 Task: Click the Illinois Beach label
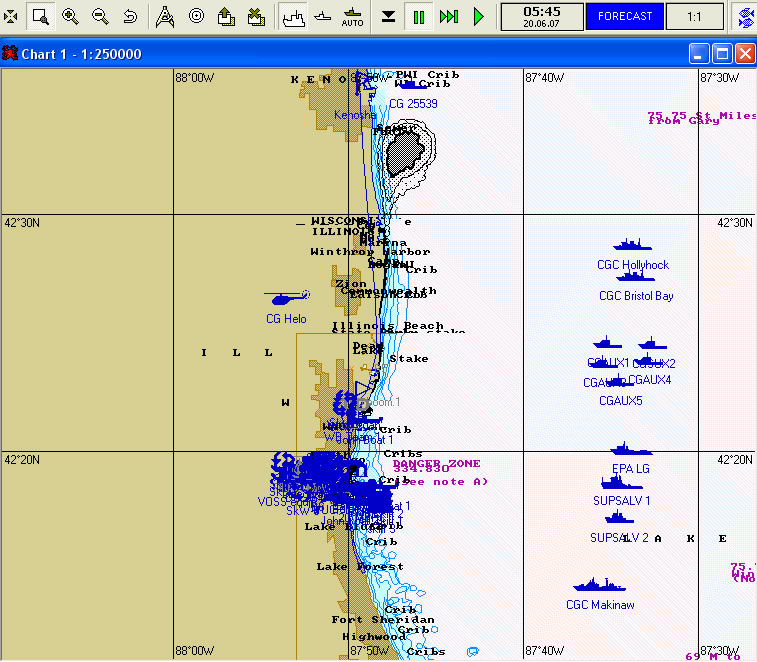(388, 326)
